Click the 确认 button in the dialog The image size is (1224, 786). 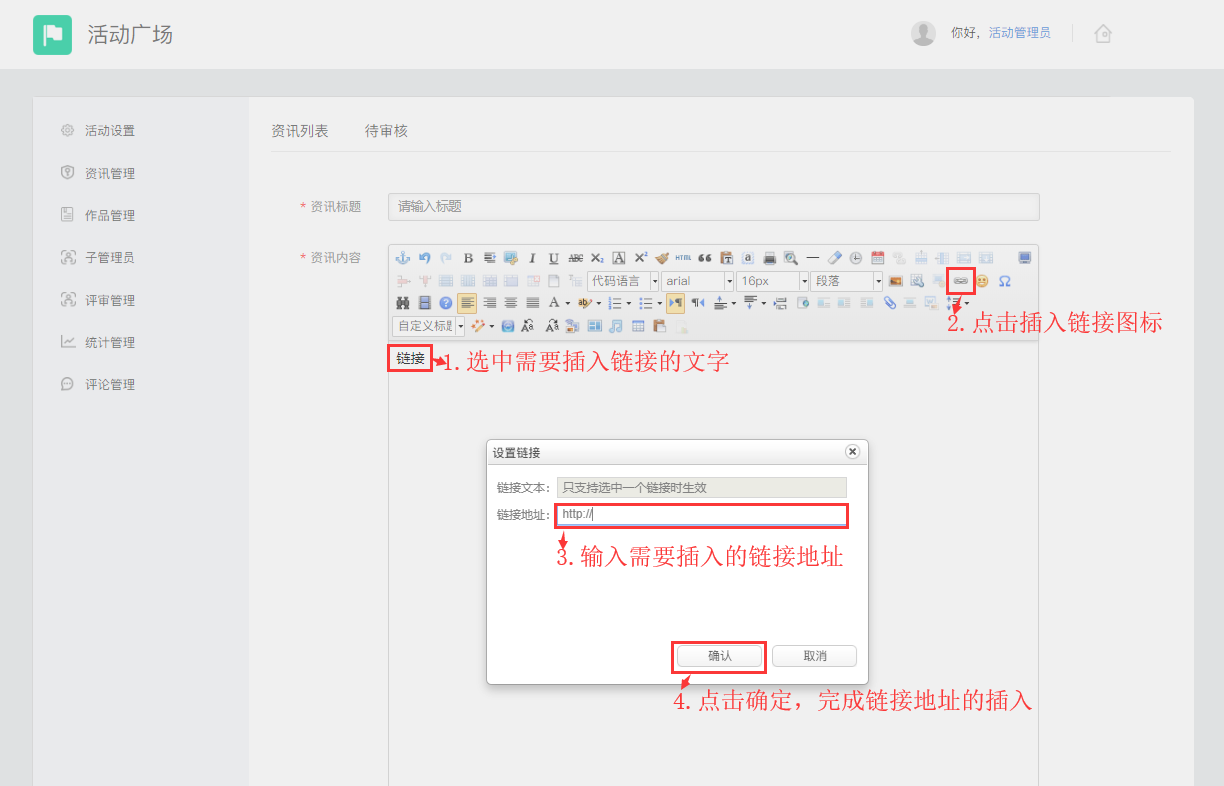point(719,656)
